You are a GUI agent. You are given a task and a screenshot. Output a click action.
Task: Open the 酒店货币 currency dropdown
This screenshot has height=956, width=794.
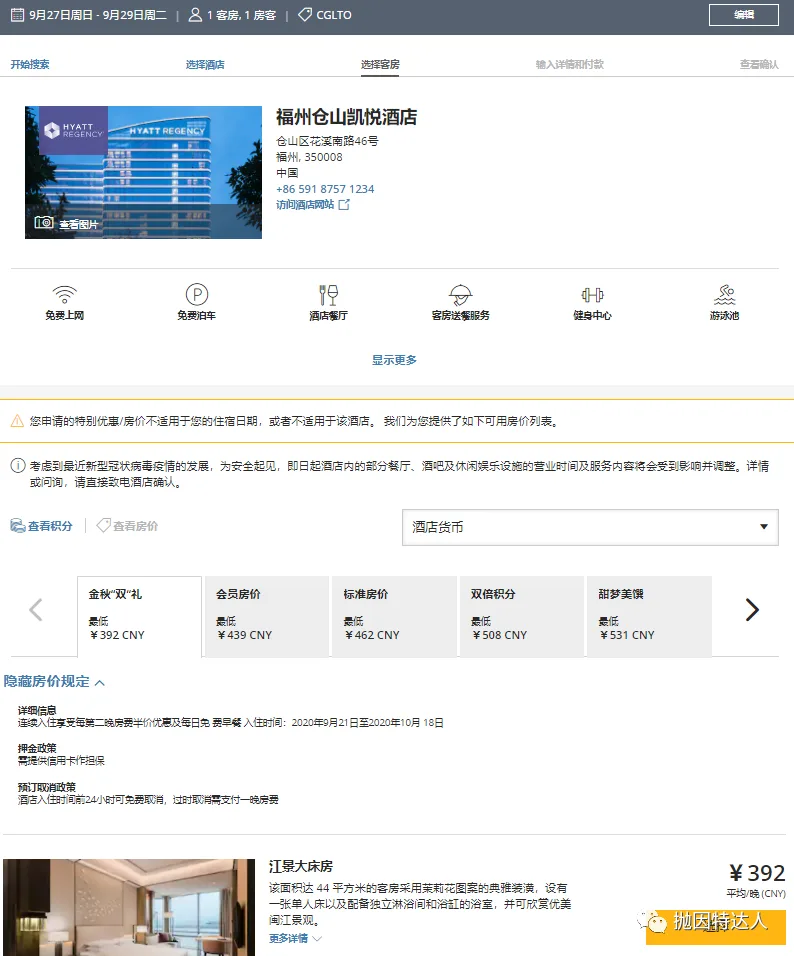590,527
